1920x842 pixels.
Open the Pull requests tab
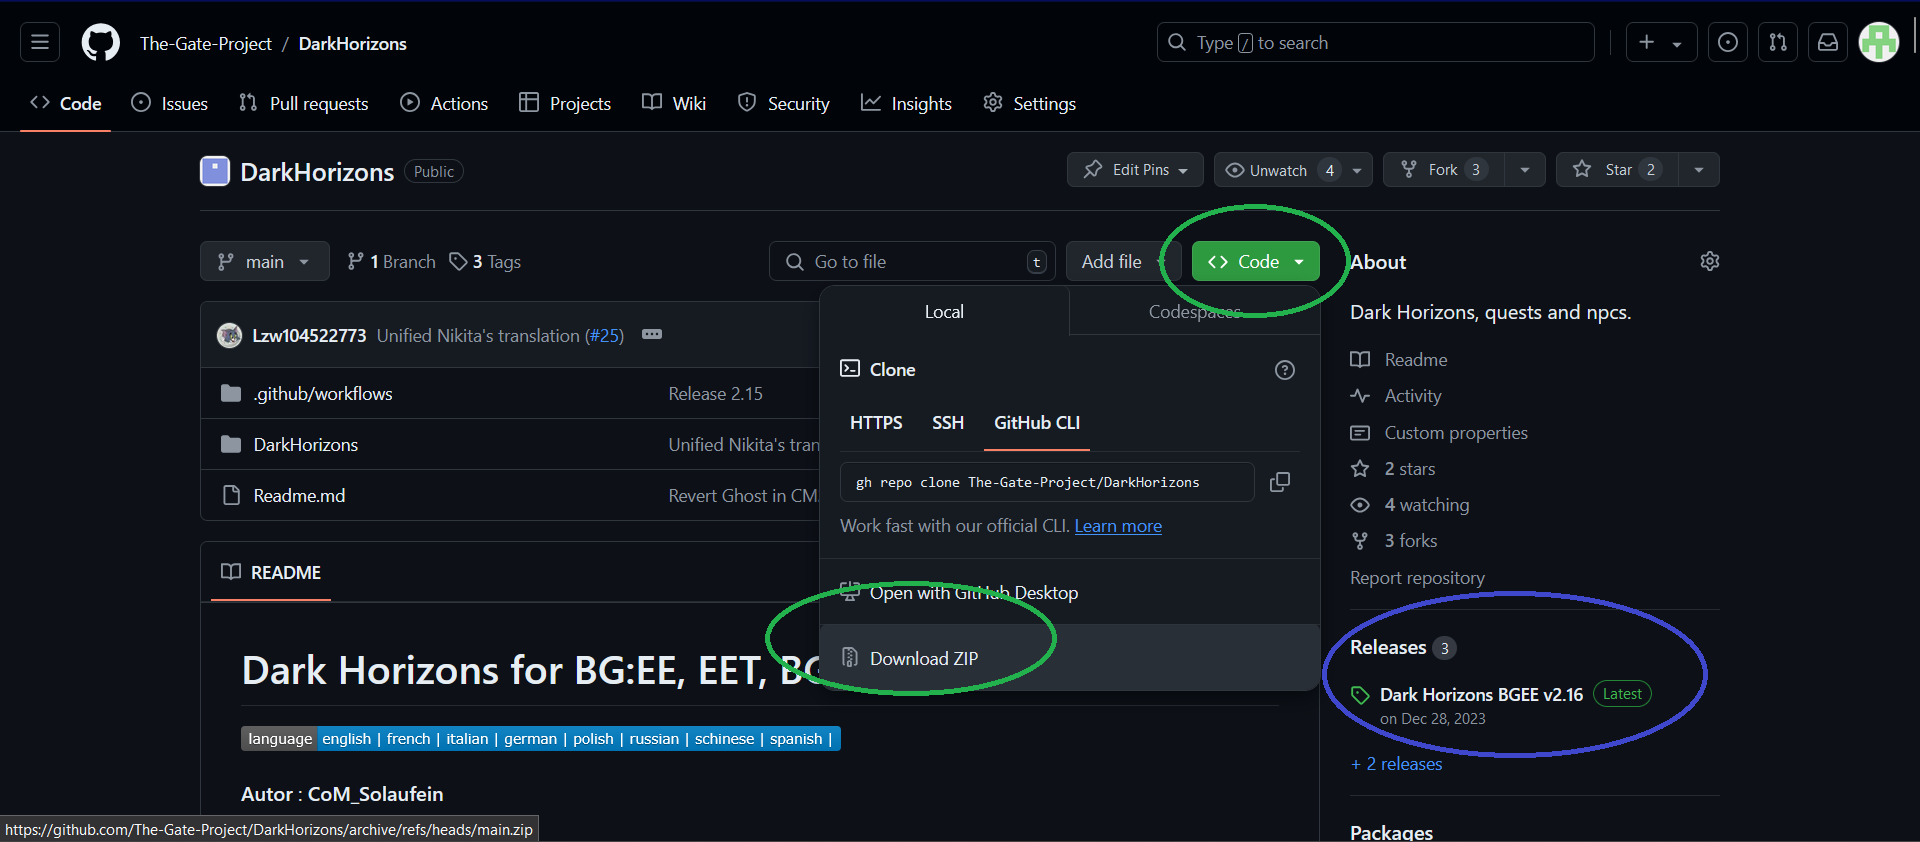304,103
